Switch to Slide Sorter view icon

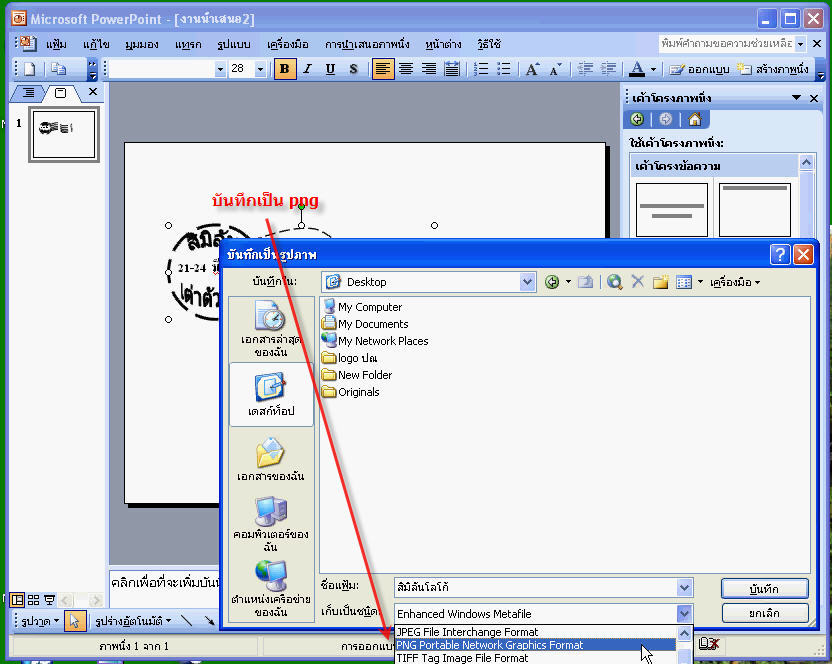33,600
